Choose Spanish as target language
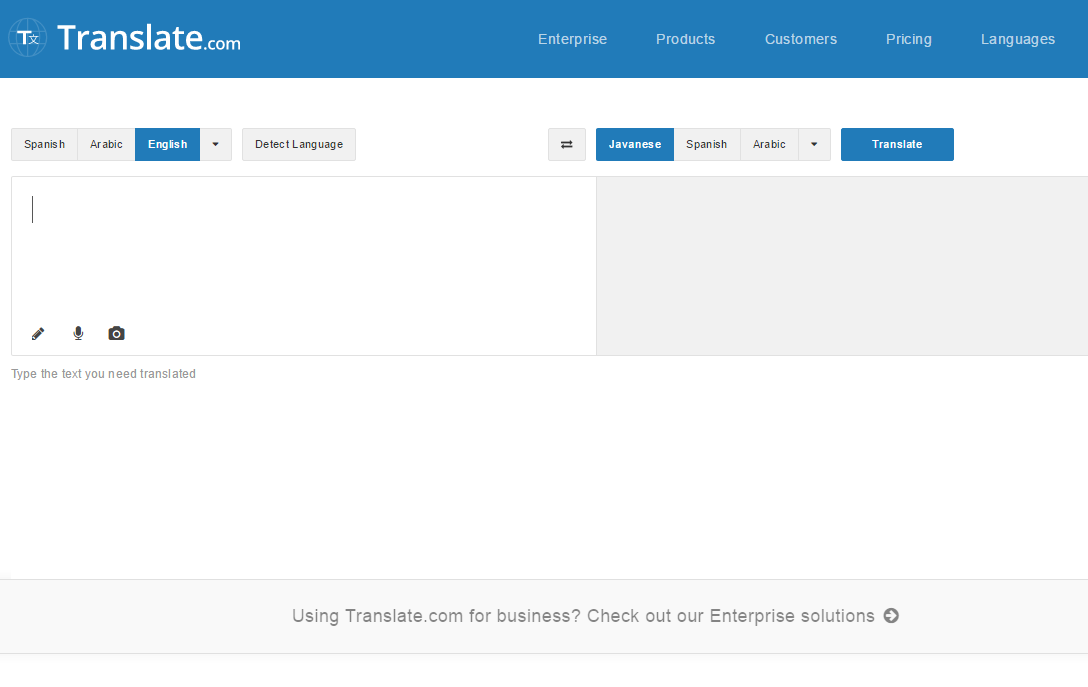The image size is (1088, 687). click(x=706, y=144)
